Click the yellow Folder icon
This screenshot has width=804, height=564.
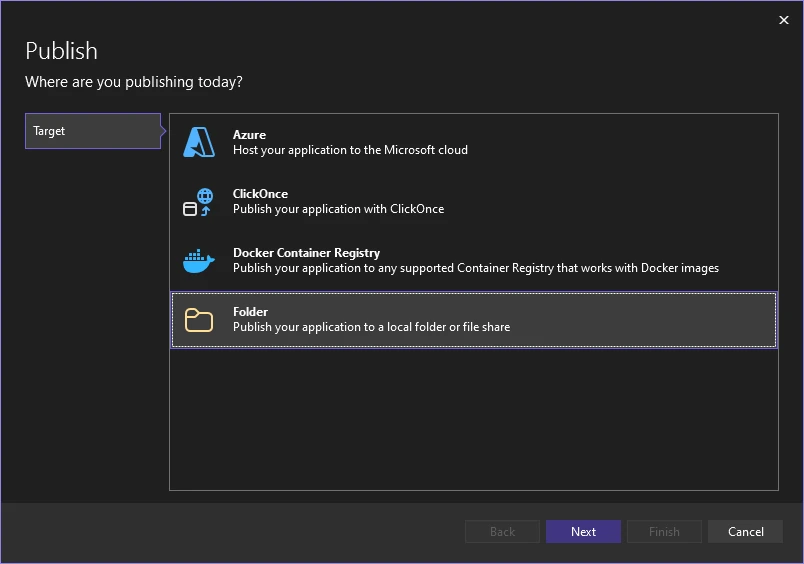(198, 320)
